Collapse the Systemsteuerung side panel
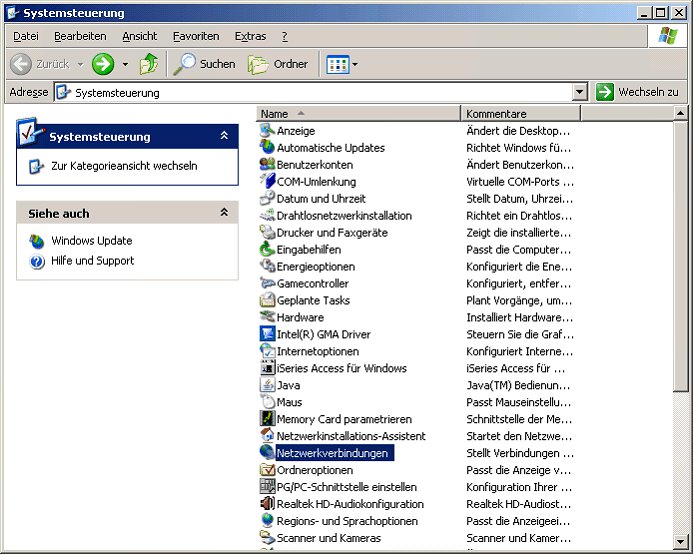This screenshot has height=555, width=694. click(224, 136)
